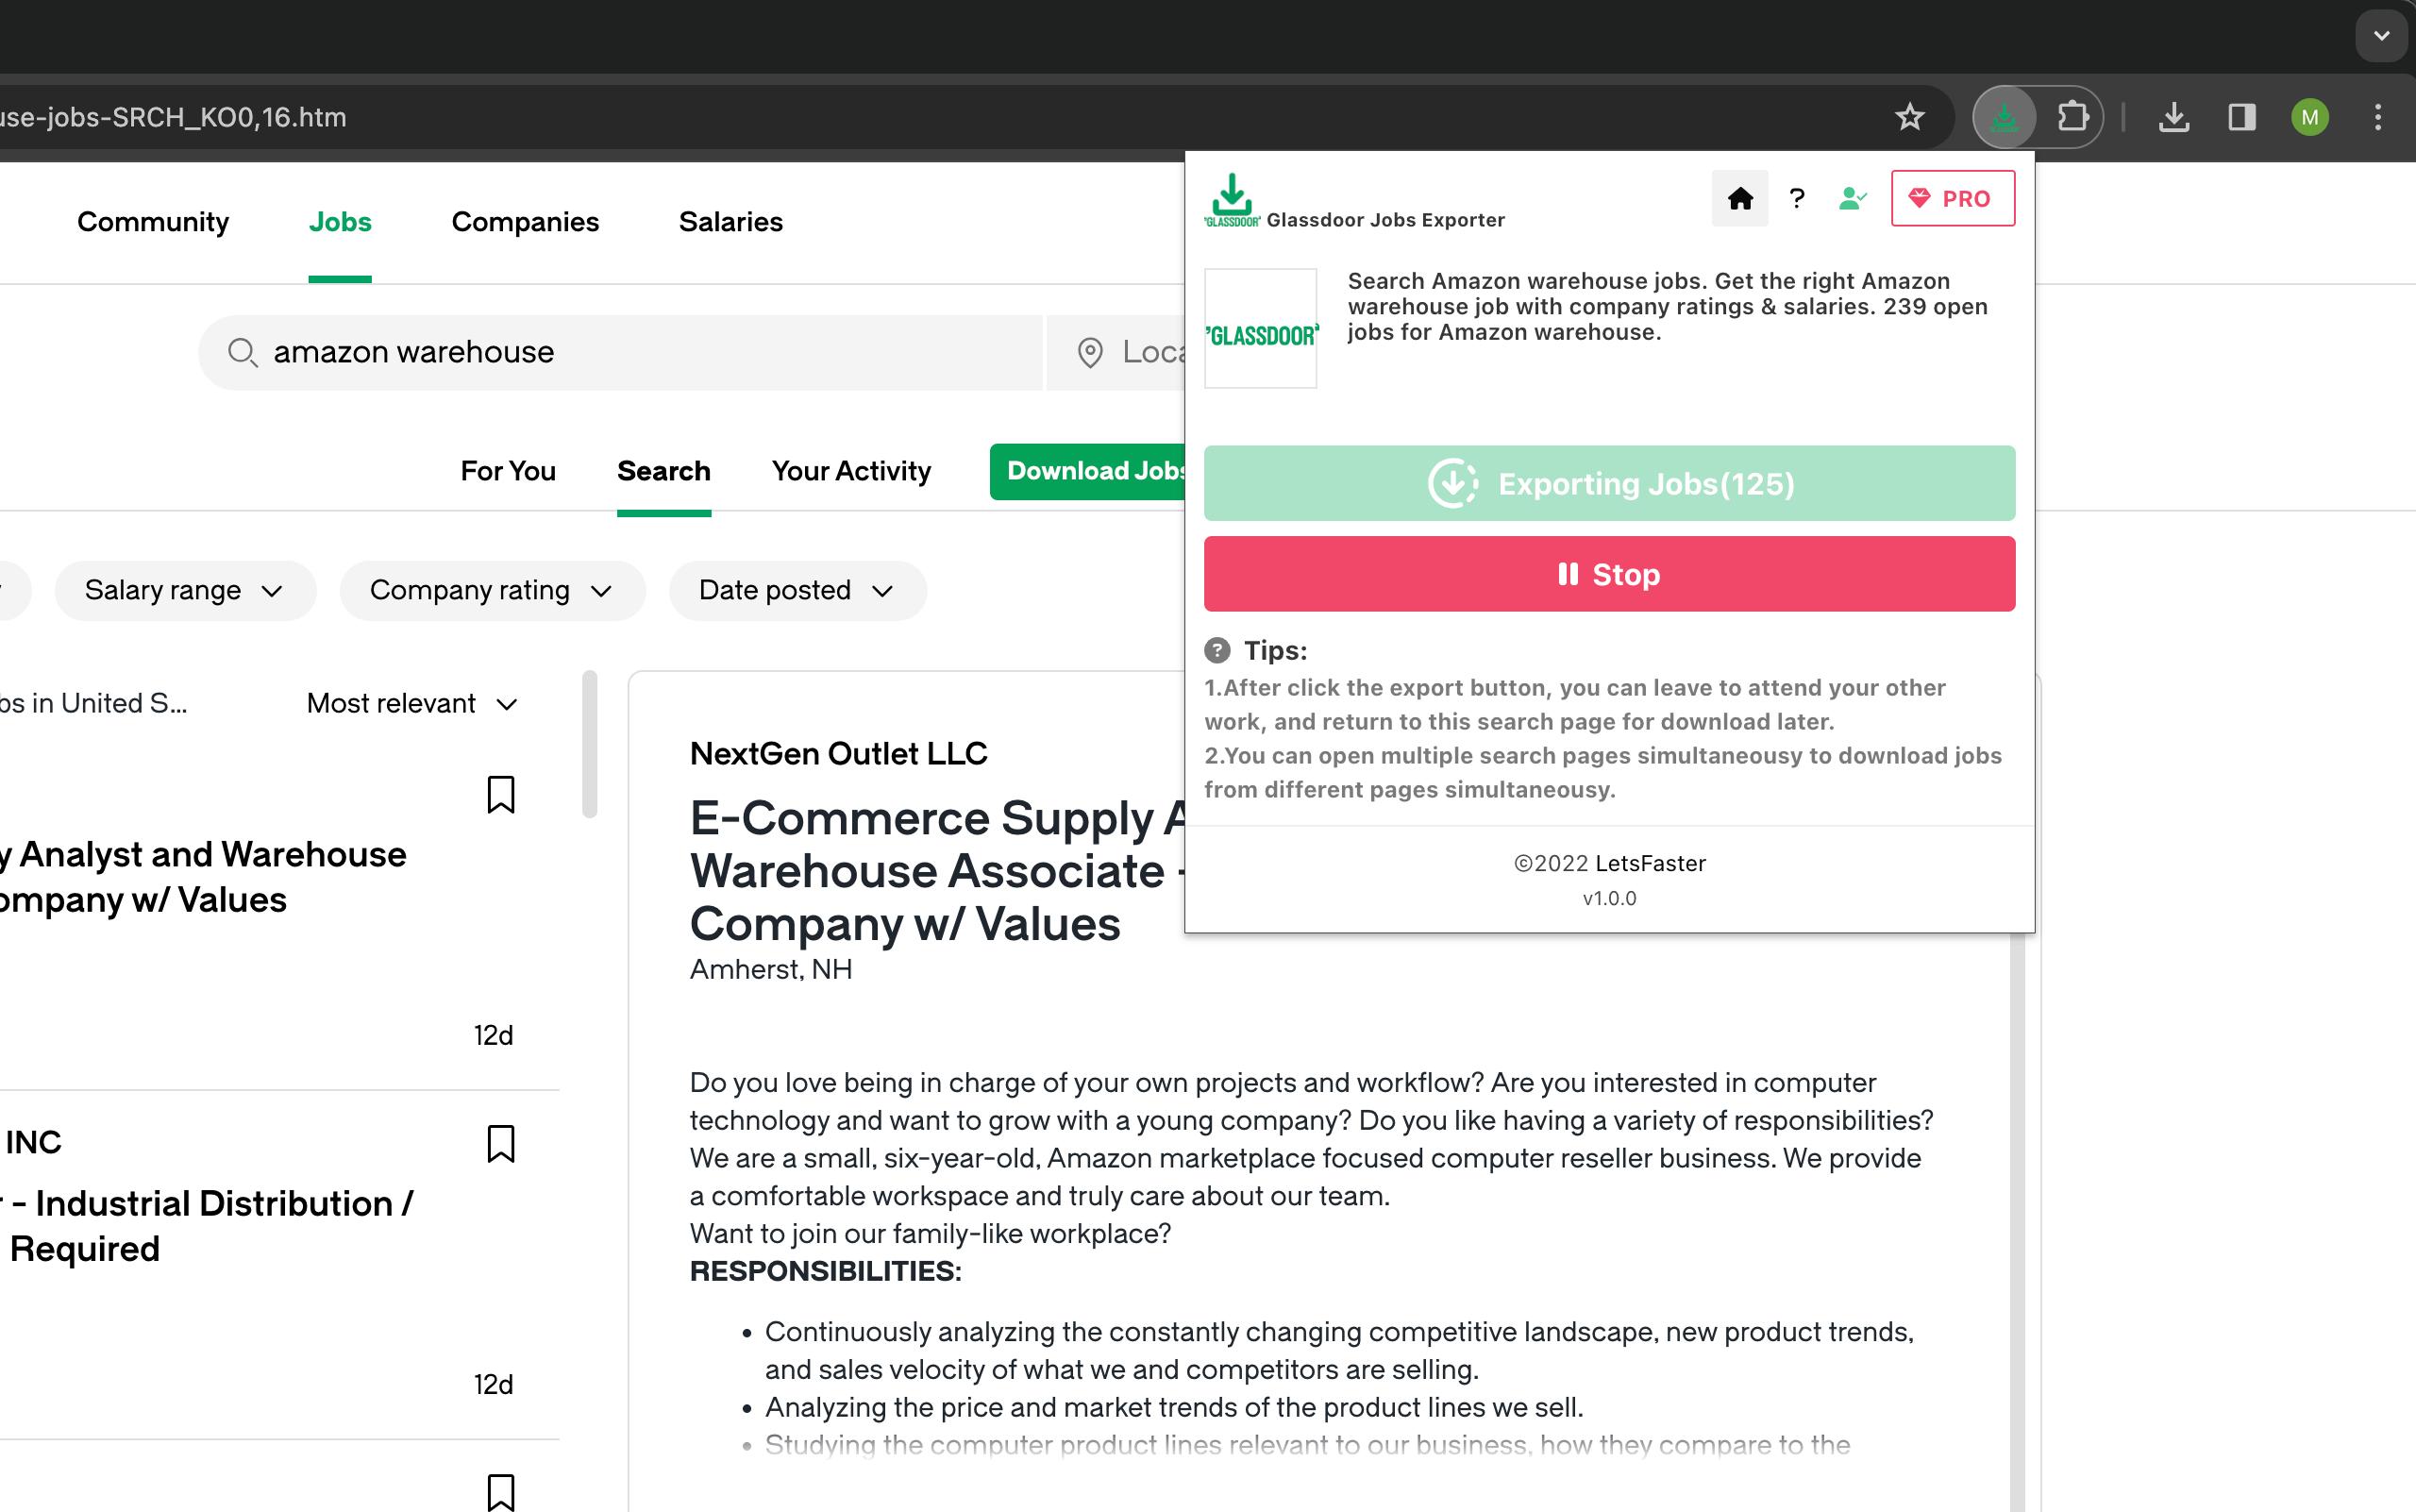Viewport: 2416px width, 1512px height.
Task: Open Chrome downloads icon
Action: (2174, 117)
